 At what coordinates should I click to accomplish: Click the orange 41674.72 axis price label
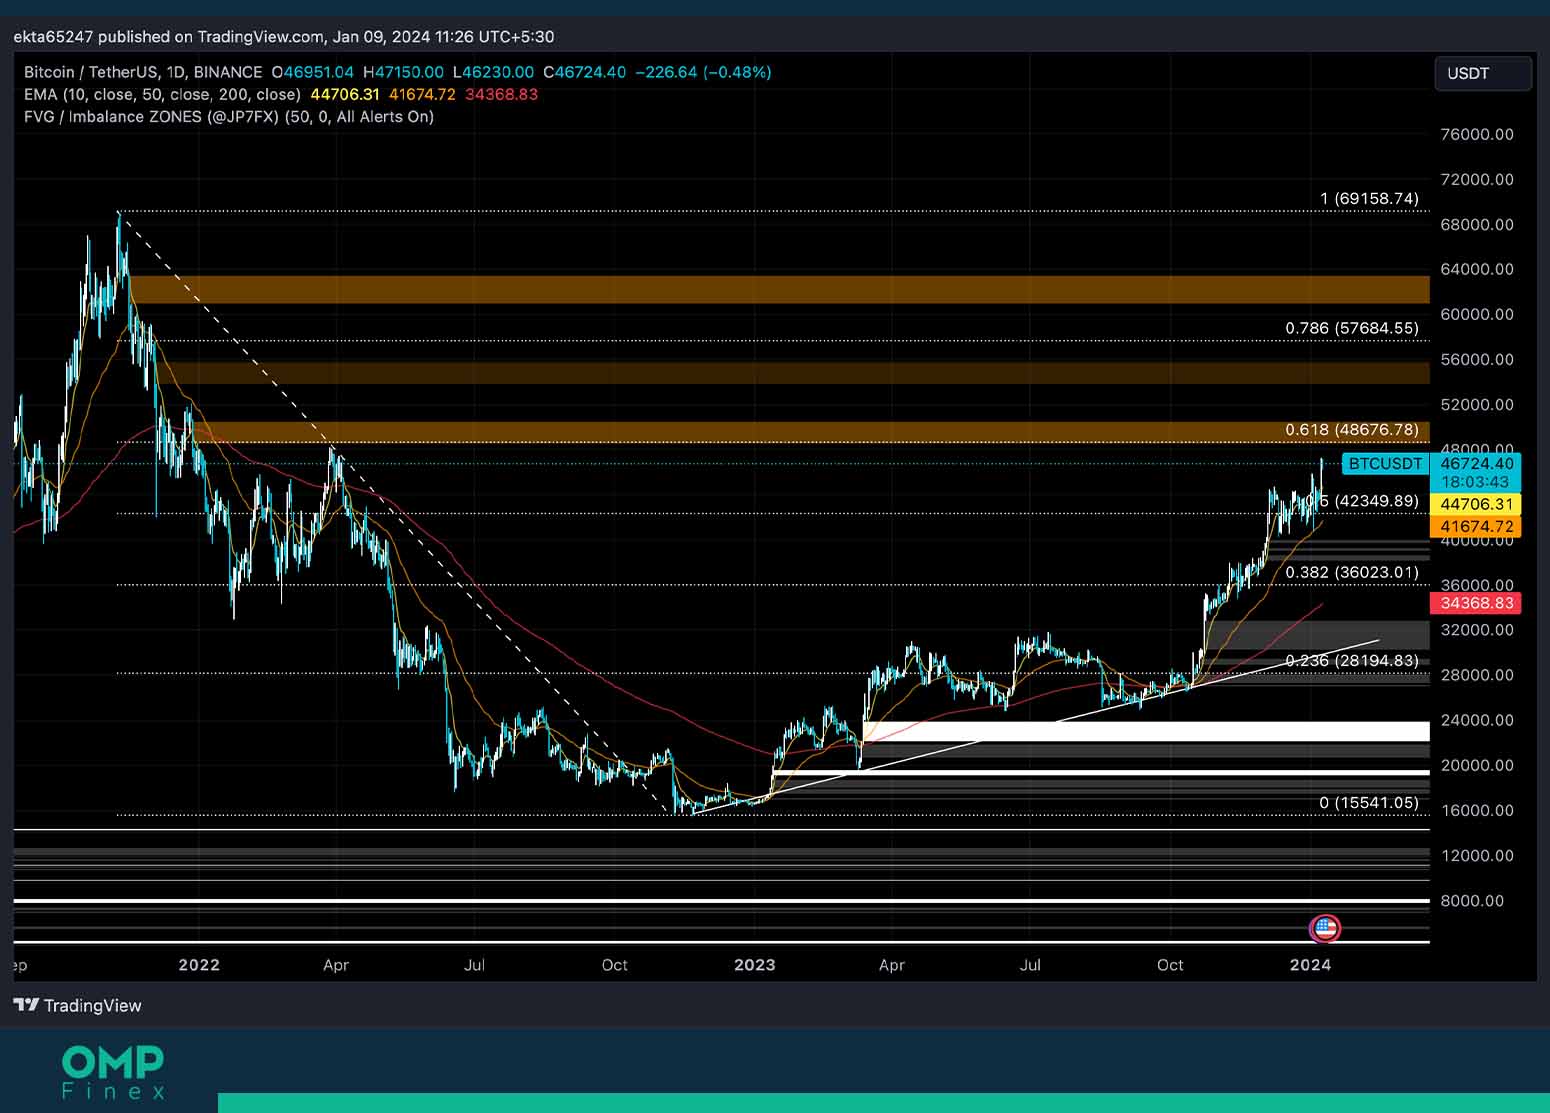tap(1476, 526)
